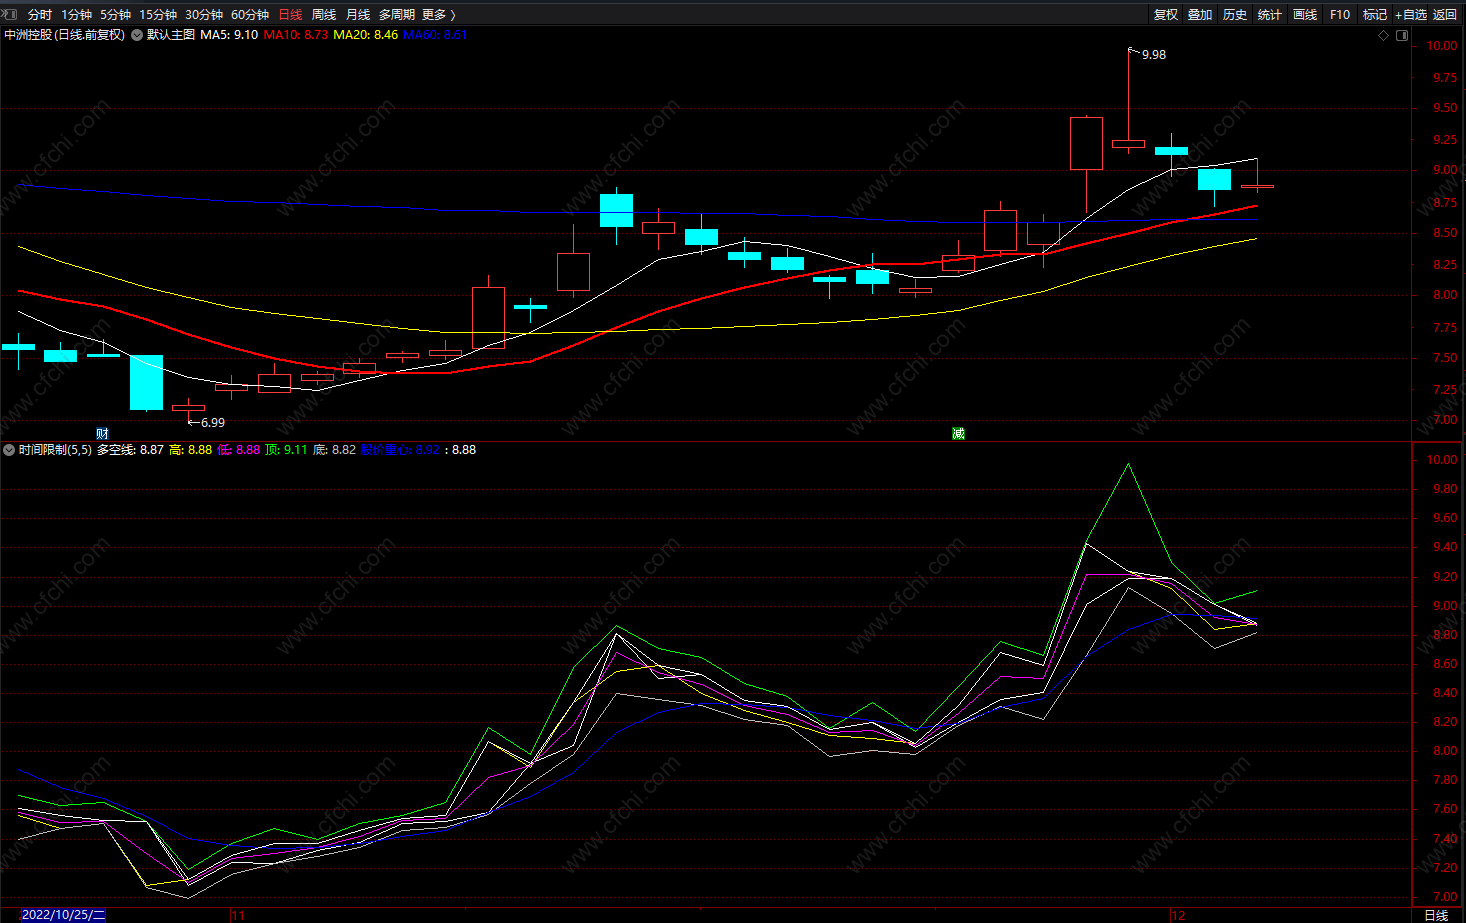Click the MA20: 8.46 indicator value

click(366, 35)
